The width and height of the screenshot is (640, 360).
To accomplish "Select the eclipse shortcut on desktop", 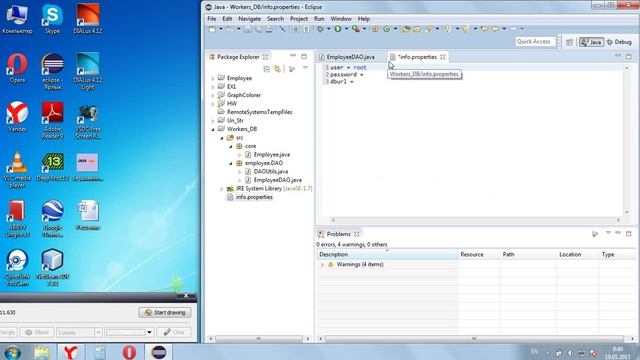I will tap(52, 71).
